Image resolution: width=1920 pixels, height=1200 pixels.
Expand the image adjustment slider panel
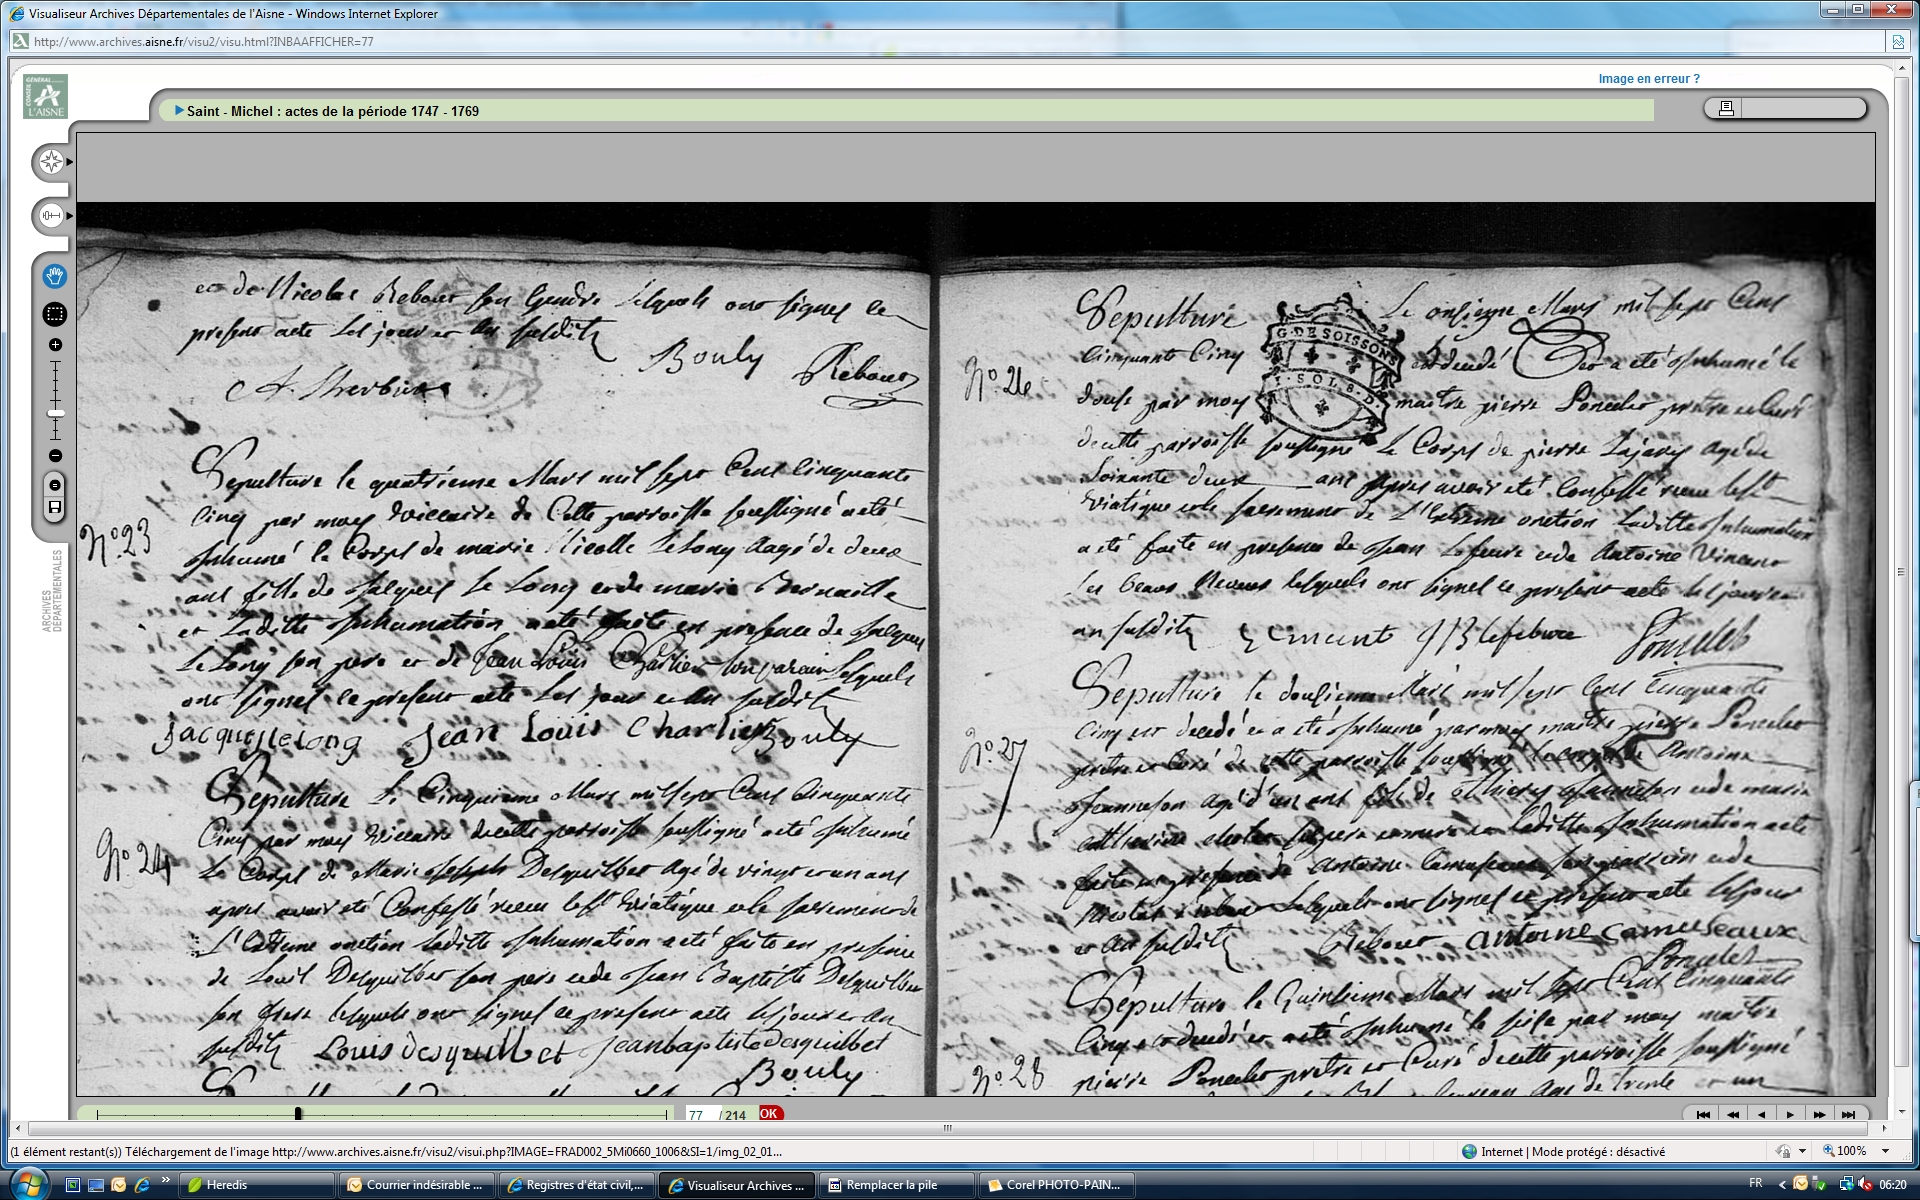pyautogui.click(x=51, y=216)
